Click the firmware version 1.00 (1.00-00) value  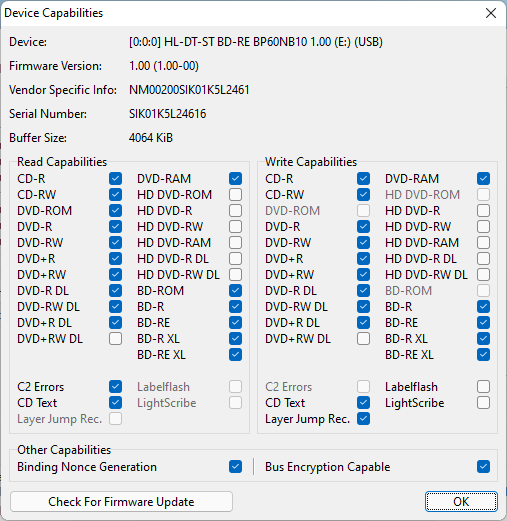(x=164, y=66)
